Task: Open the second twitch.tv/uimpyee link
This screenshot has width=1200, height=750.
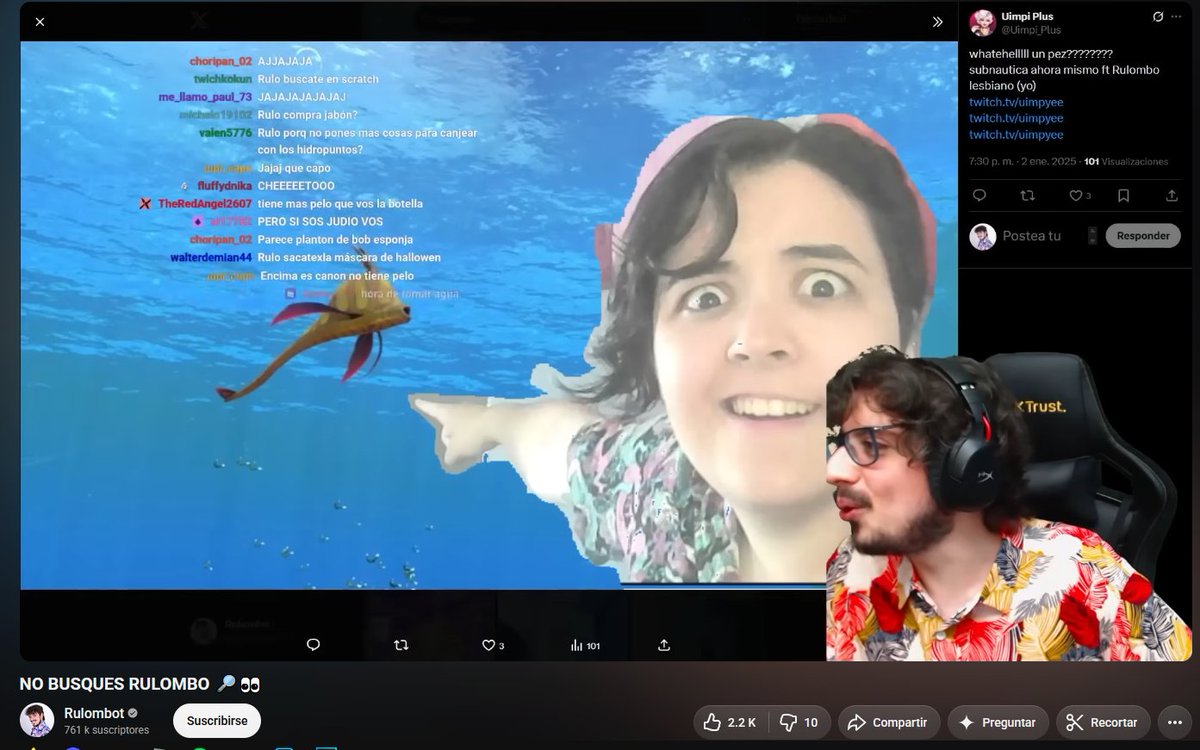Action: tap(1016, 118)
